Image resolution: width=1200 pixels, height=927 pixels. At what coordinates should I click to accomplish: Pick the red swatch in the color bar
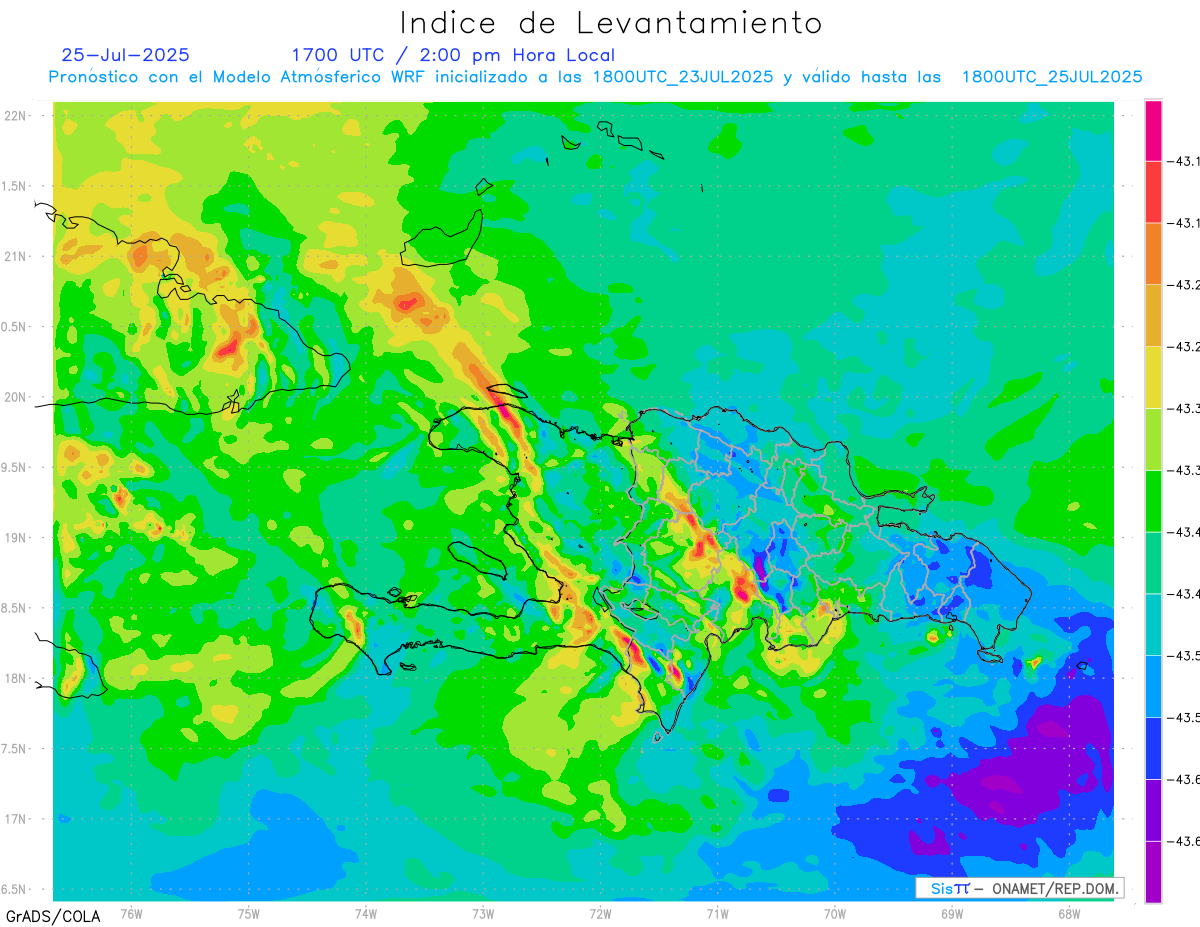coord(1153,192)
